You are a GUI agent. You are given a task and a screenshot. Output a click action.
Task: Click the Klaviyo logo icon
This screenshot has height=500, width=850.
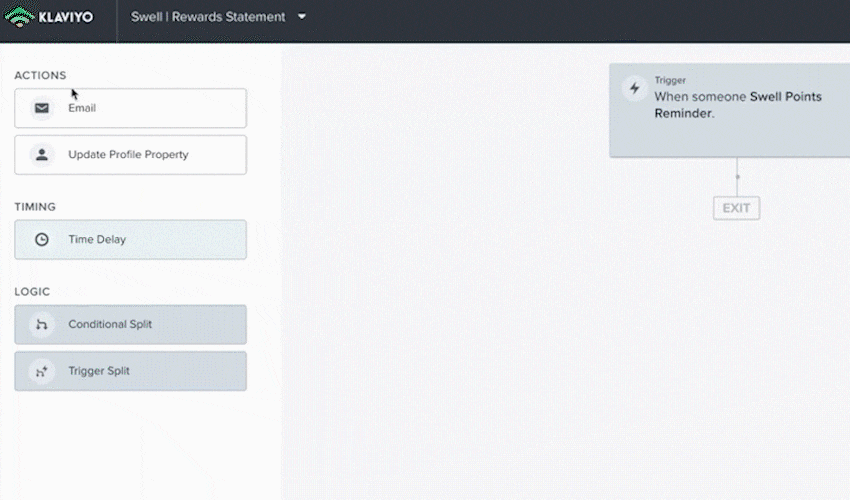19,17
